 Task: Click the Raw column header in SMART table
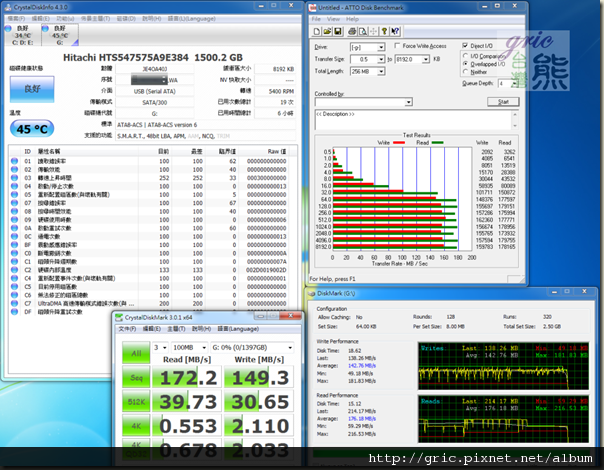coord(277,151)
